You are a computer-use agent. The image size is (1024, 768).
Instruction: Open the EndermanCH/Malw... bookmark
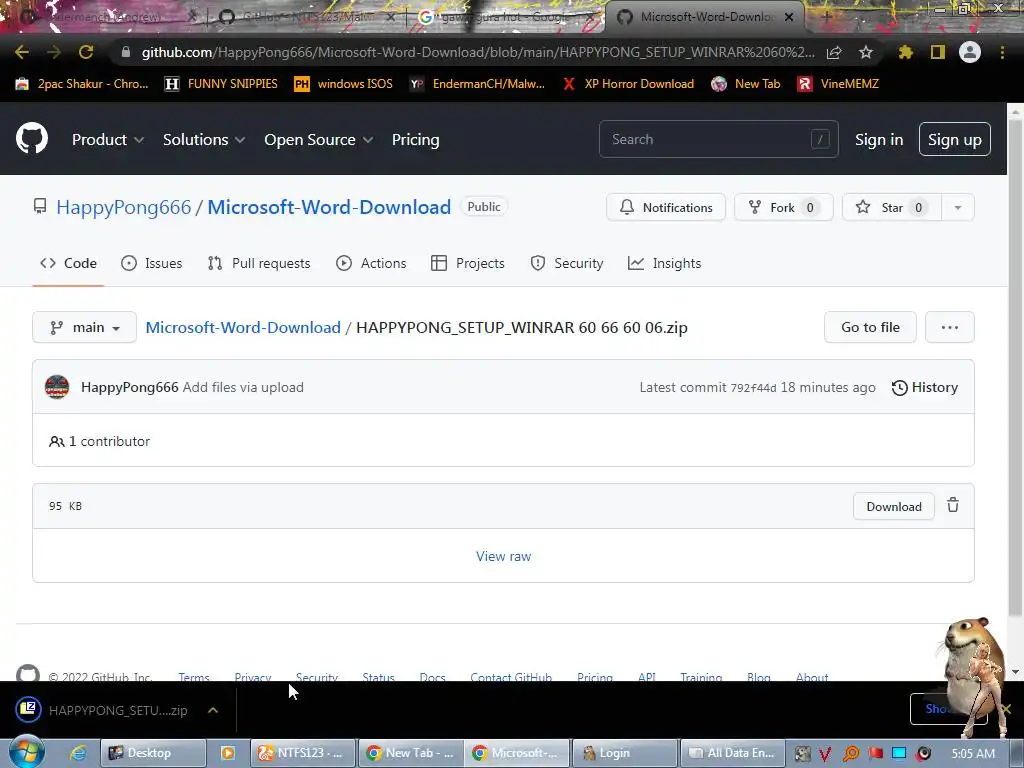[x=477, y=84]
